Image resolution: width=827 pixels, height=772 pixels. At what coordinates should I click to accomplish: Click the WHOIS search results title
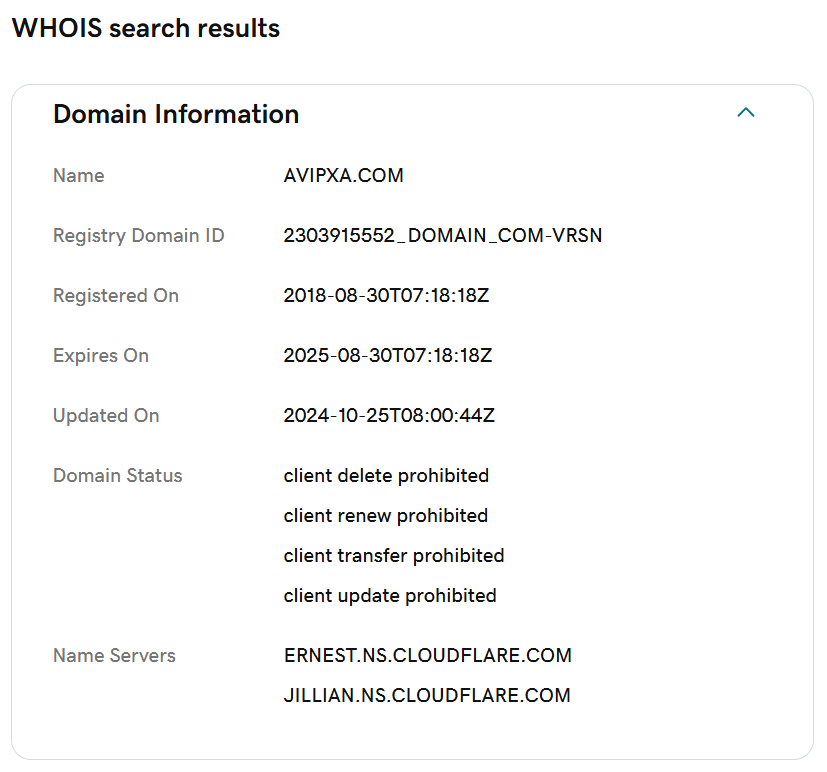pos(146,28)
